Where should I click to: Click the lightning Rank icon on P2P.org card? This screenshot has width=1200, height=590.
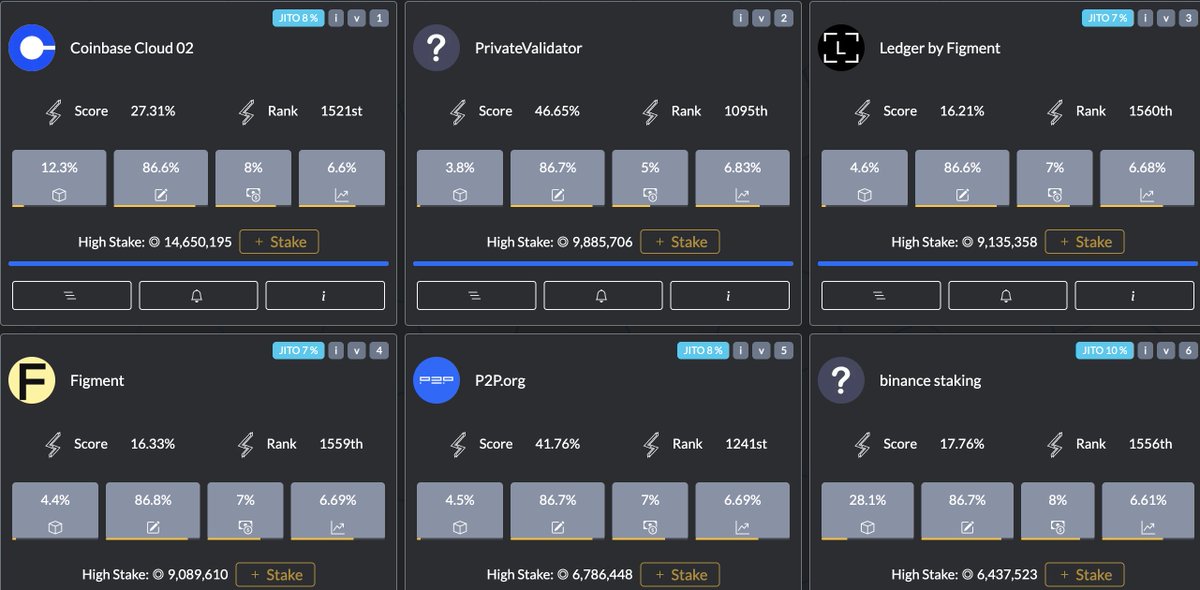point(651,444)
